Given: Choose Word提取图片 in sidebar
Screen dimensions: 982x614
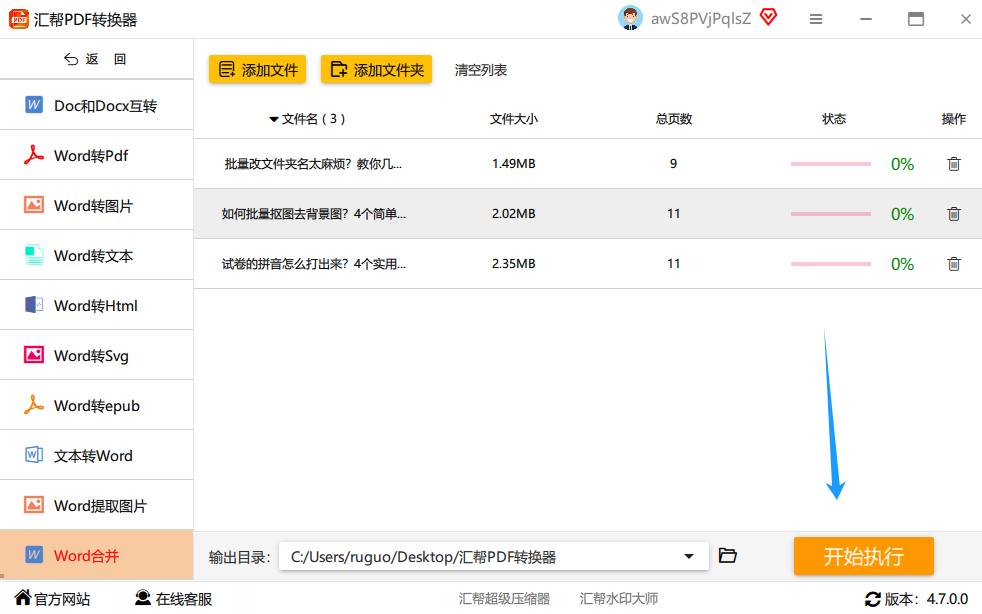Looking at the screenshot, I should click(96, 506).
